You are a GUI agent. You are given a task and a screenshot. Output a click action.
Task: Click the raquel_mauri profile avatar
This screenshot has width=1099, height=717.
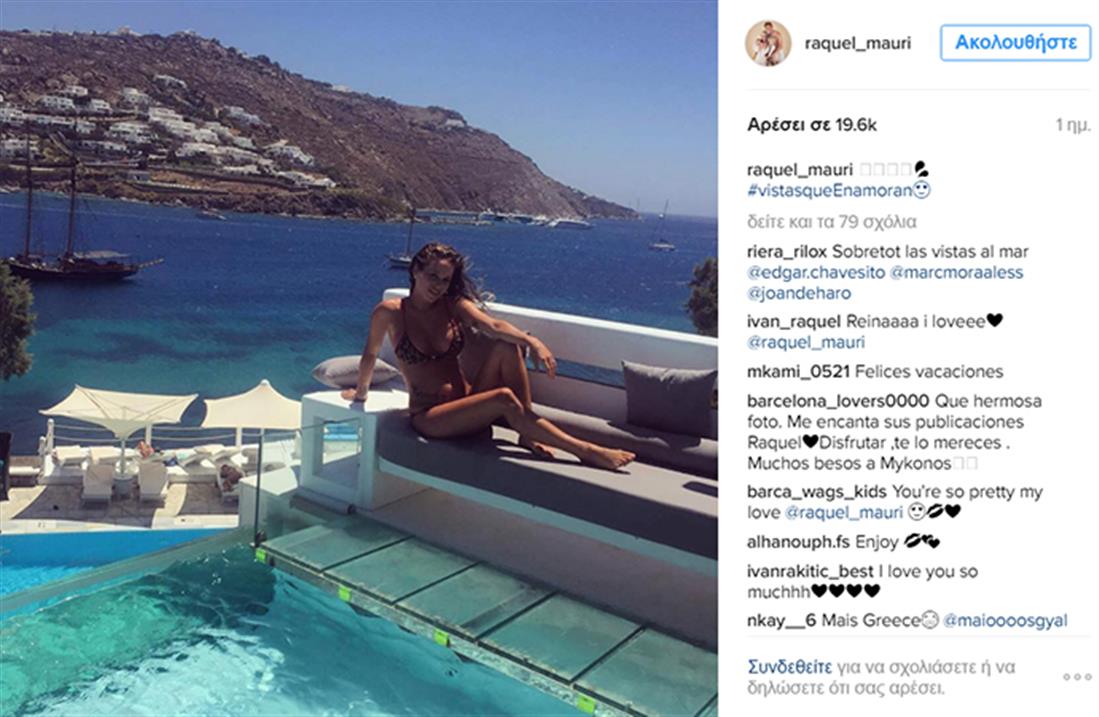(767, 43)
